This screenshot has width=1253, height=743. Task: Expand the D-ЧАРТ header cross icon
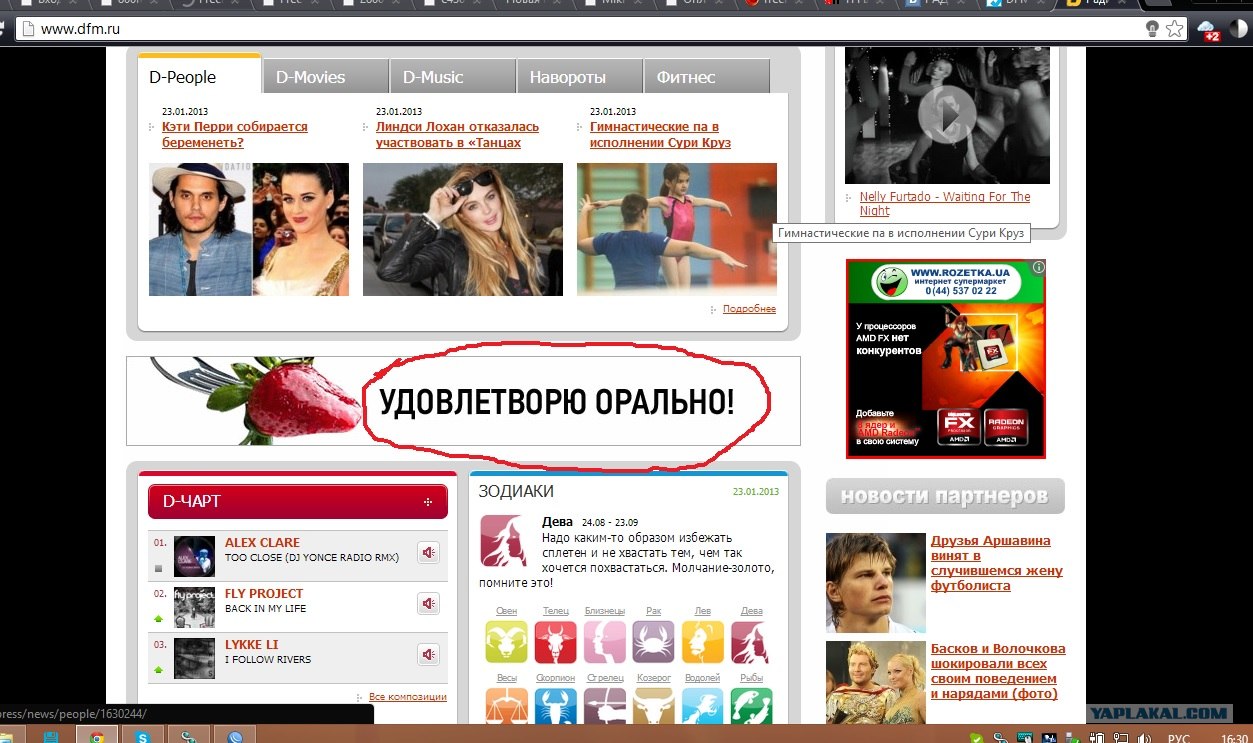click(x=428, y=502)
